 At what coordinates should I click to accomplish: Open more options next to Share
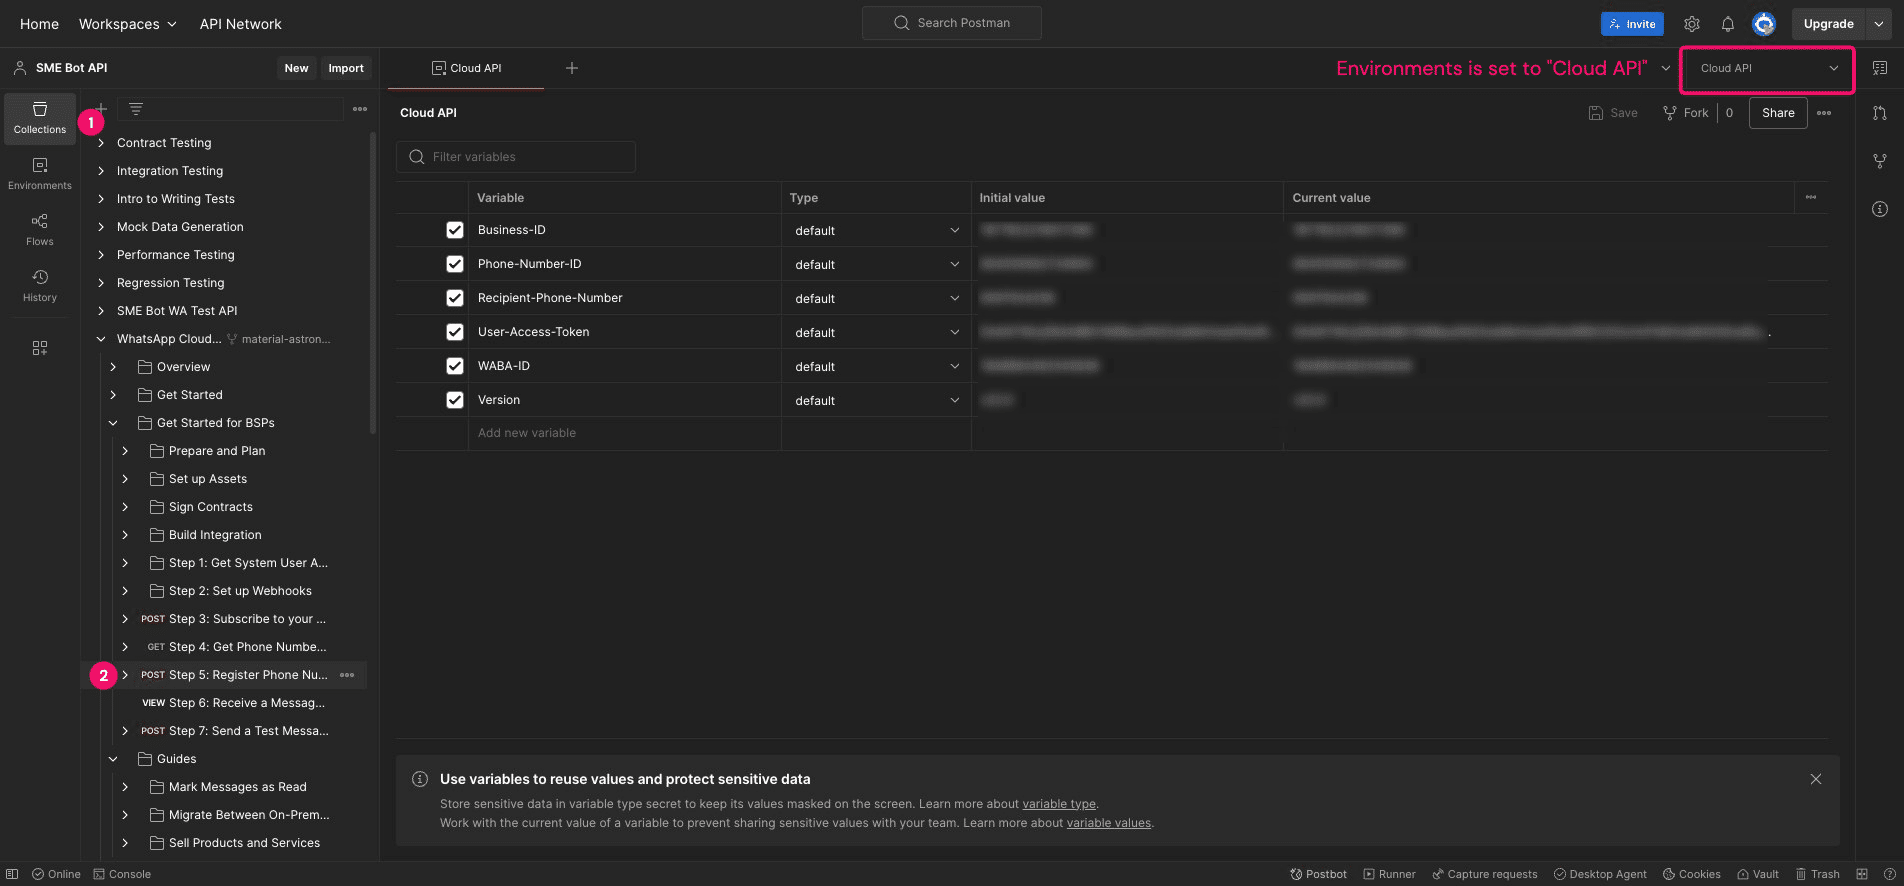(1824, 113)
